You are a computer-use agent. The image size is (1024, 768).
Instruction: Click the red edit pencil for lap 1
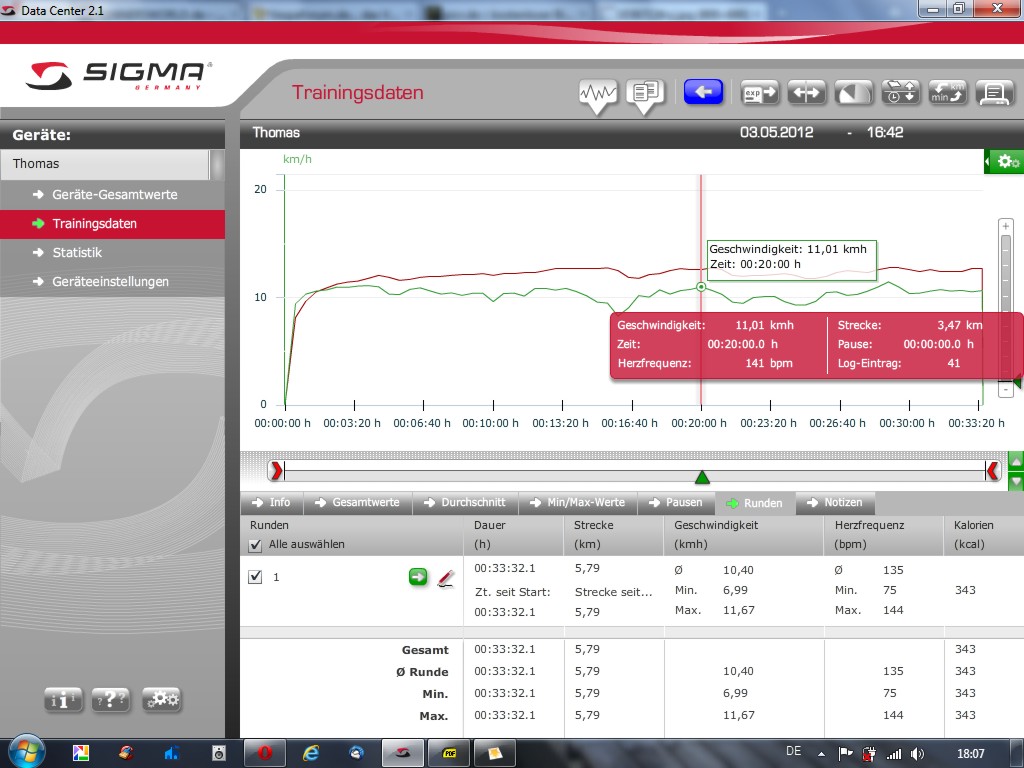pos(446,577)
